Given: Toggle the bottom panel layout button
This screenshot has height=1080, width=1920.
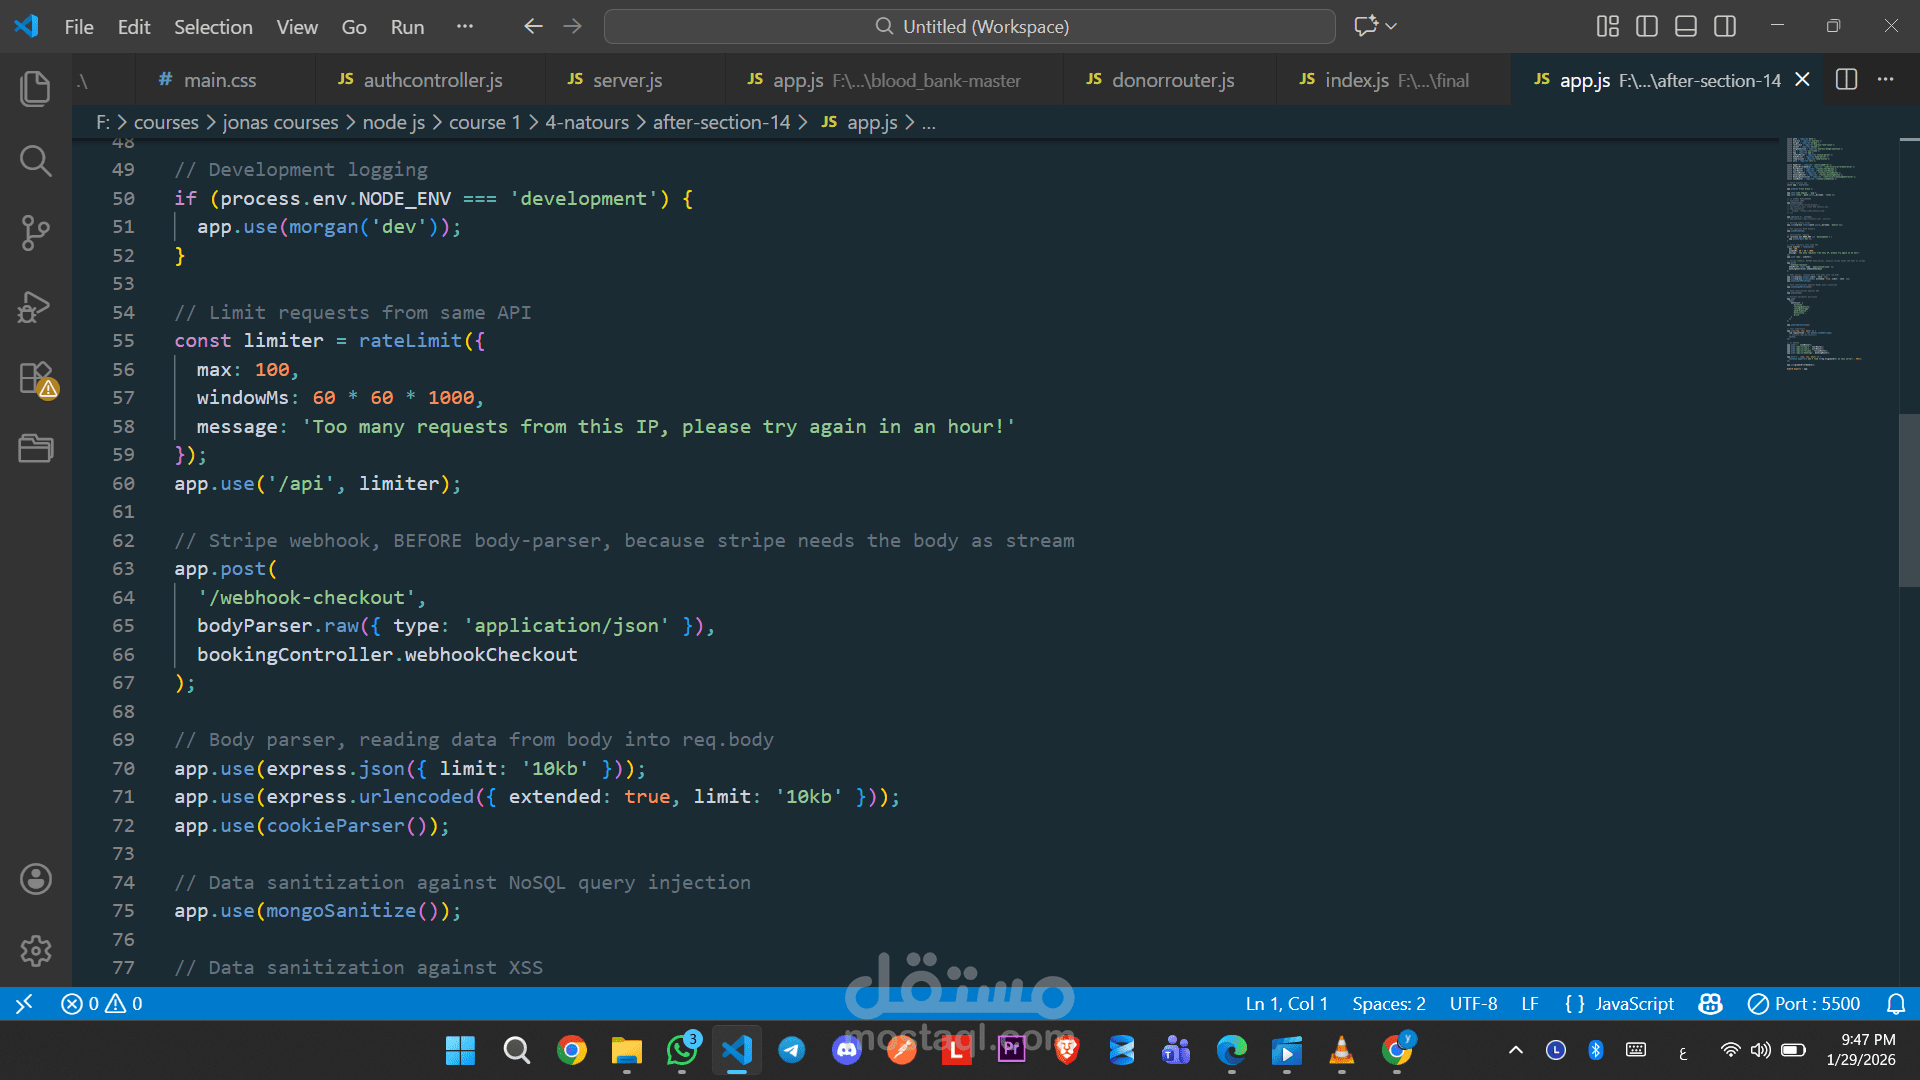Looking at the screenshot, I should coord(1685,26).
